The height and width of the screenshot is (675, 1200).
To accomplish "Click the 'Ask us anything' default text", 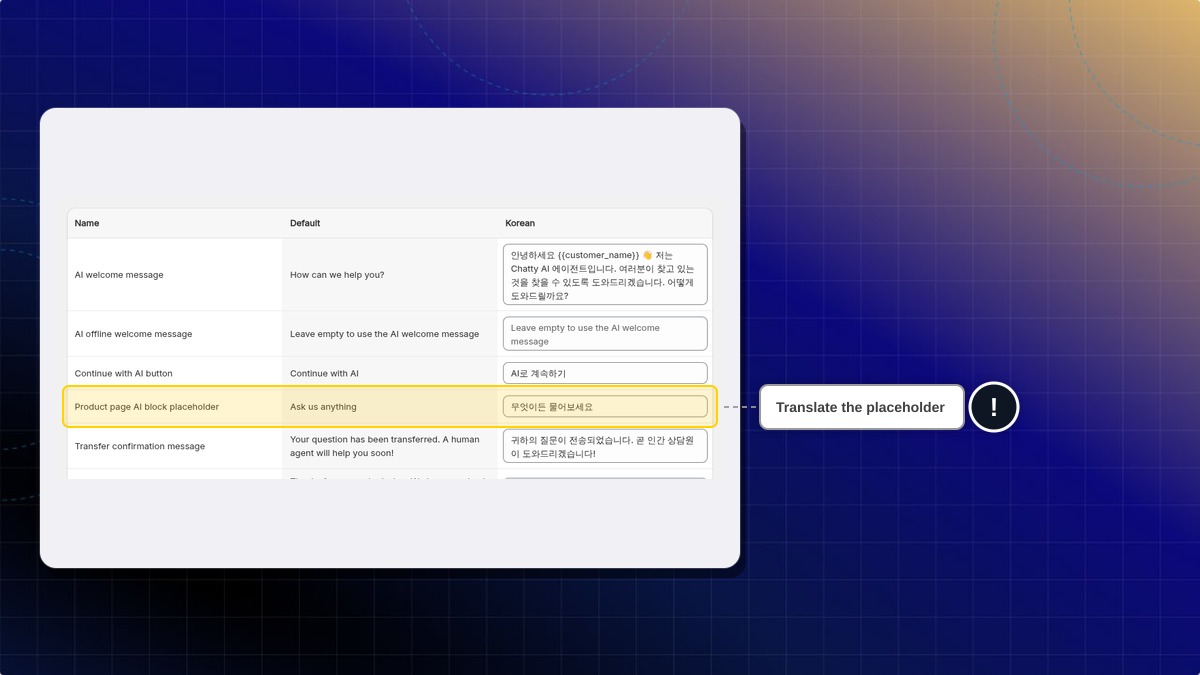I will tap(323, 407).
